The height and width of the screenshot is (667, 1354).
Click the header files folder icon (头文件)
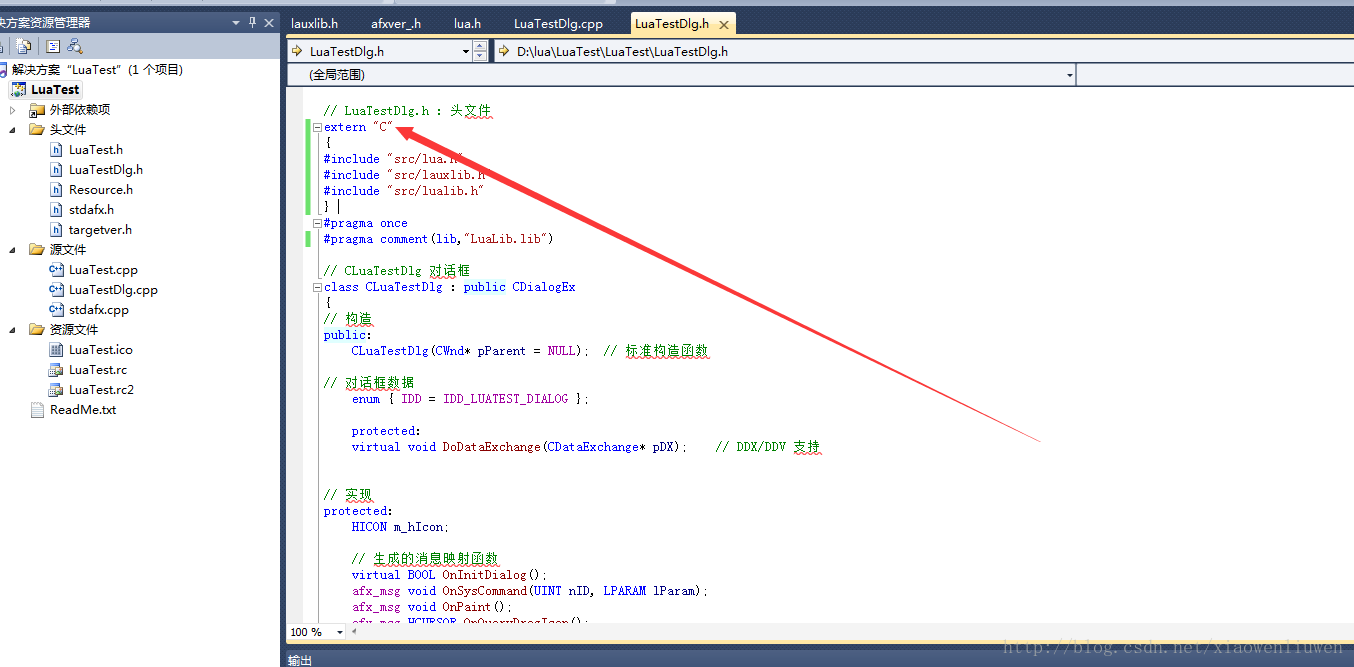(x=37, y=129)
